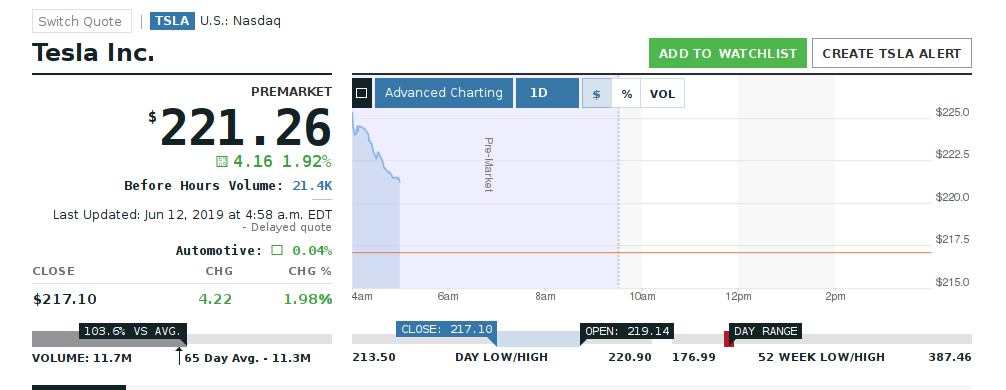Open the Switch Quote field

coord(82,21)
